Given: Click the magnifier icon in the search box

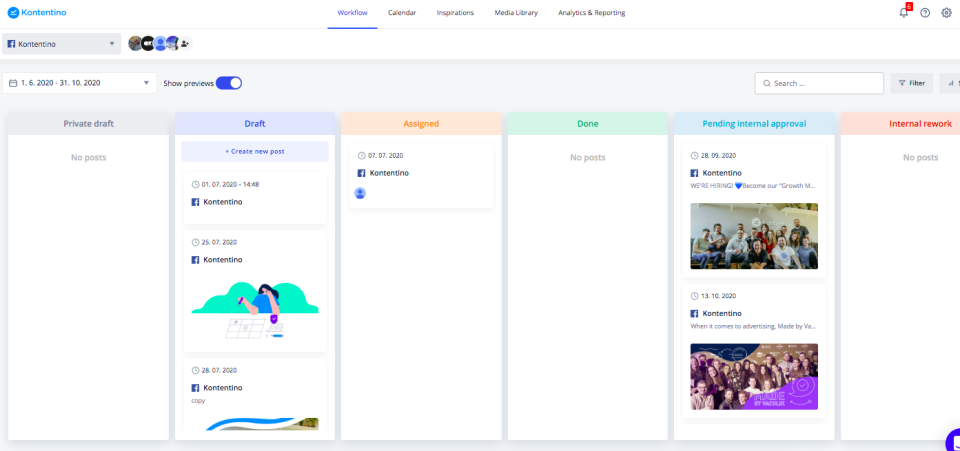Looking at the screenshot, I should click(x=766, y=83).
